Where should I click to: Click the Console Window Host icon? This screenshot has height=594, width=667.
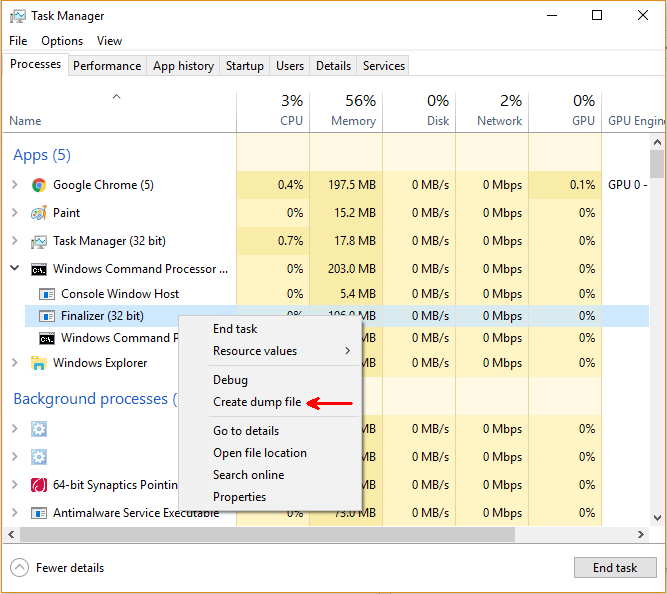pos(47,294)
